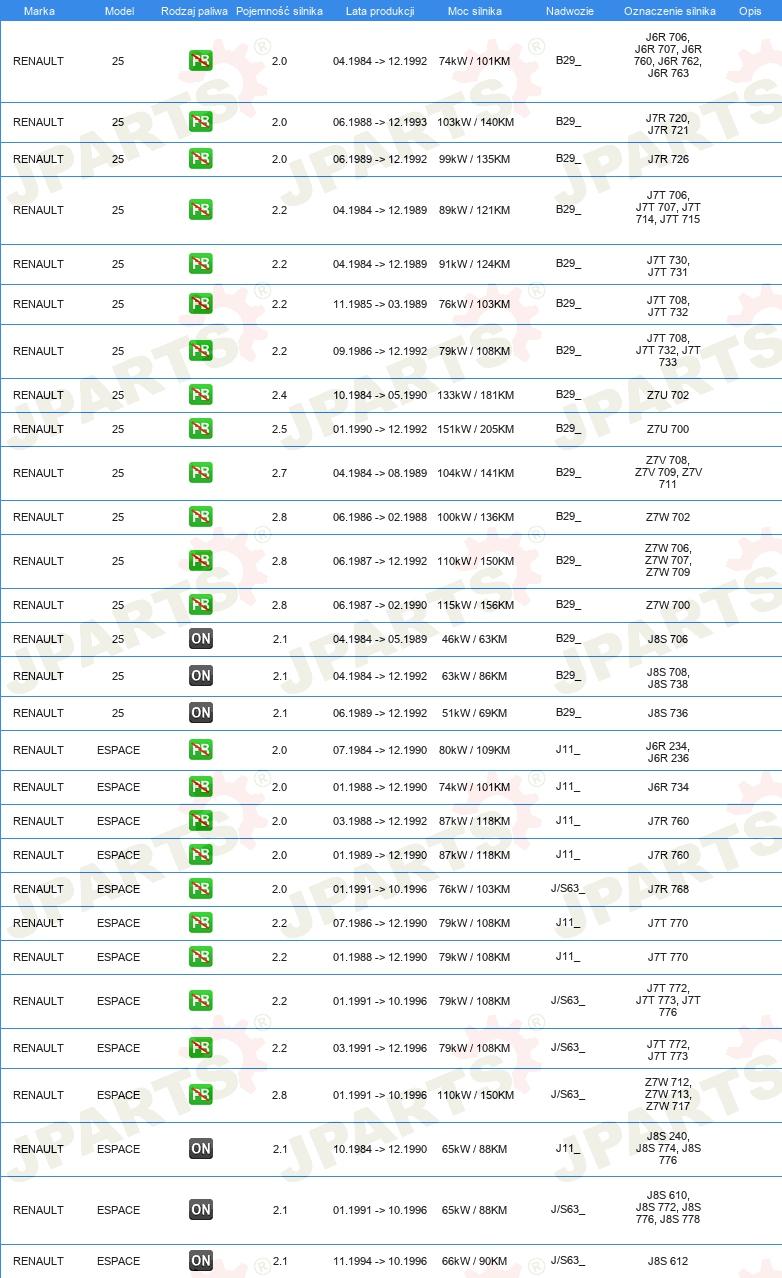Click production dates 06.1986 -> 02.1988
782x1278 pixels.
[x=380, y=517]
